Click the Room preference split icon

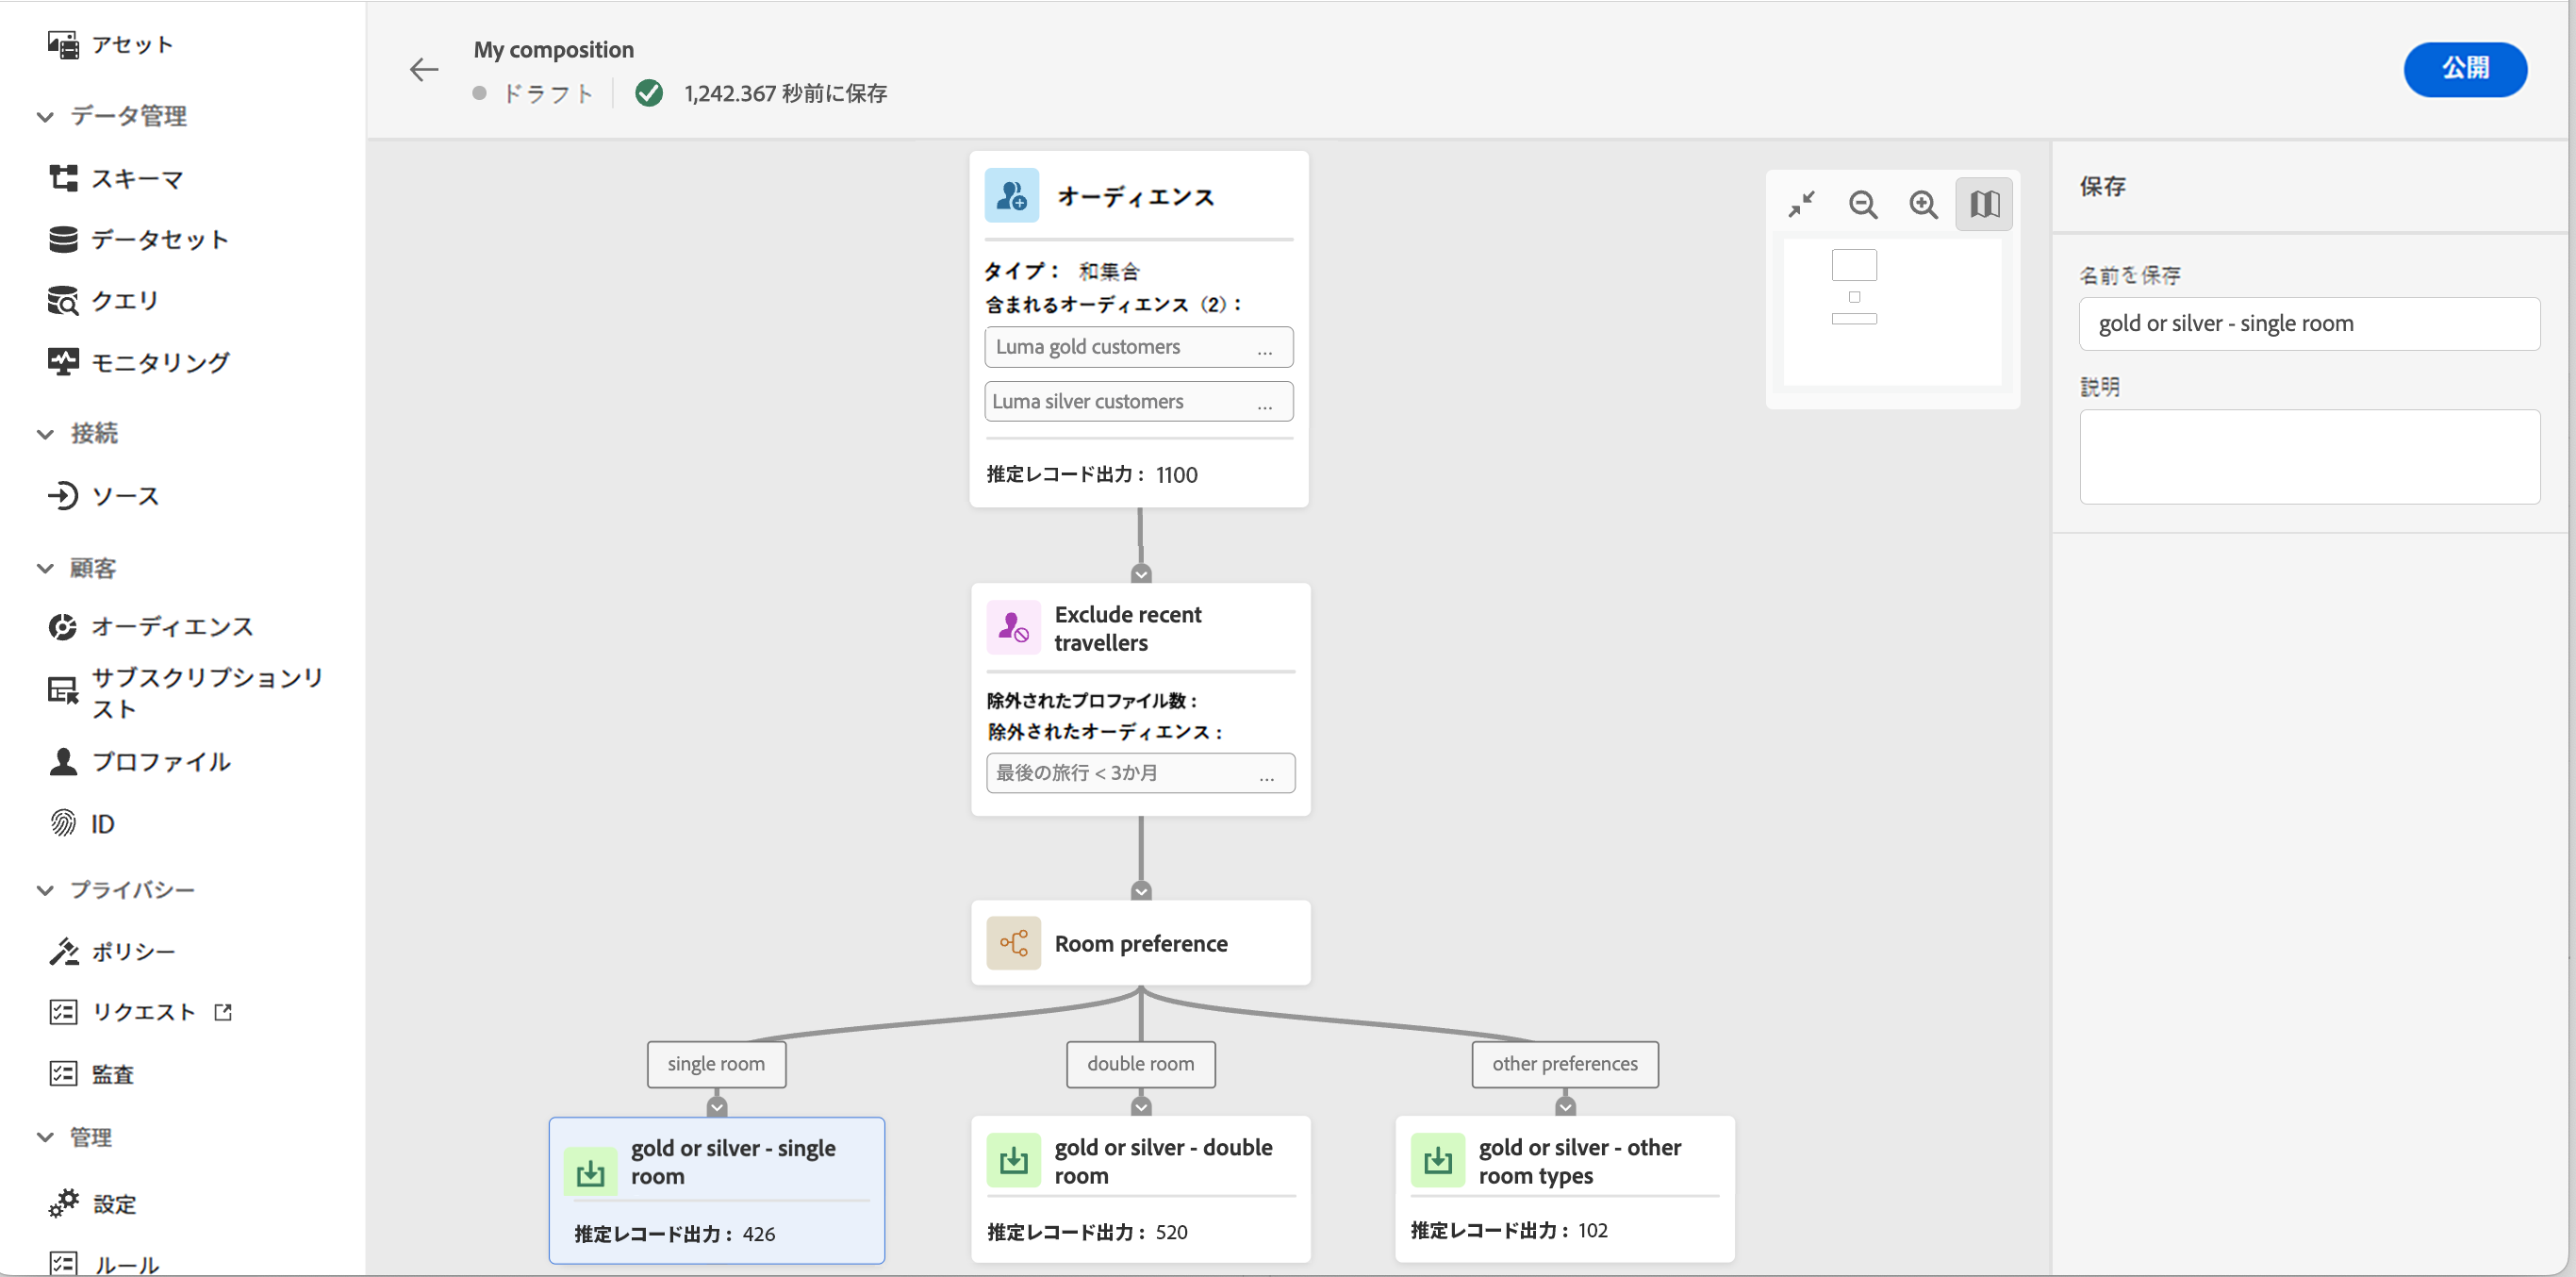[x=1013, y=943]
